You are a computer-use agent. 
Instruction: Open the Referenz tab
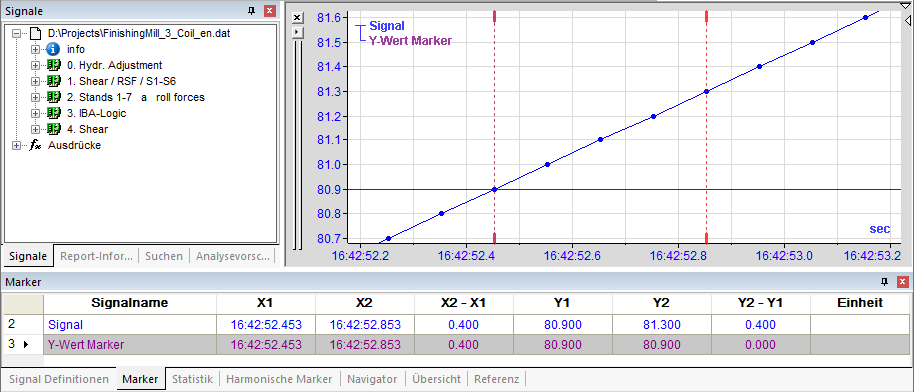[x=497, y=379]
